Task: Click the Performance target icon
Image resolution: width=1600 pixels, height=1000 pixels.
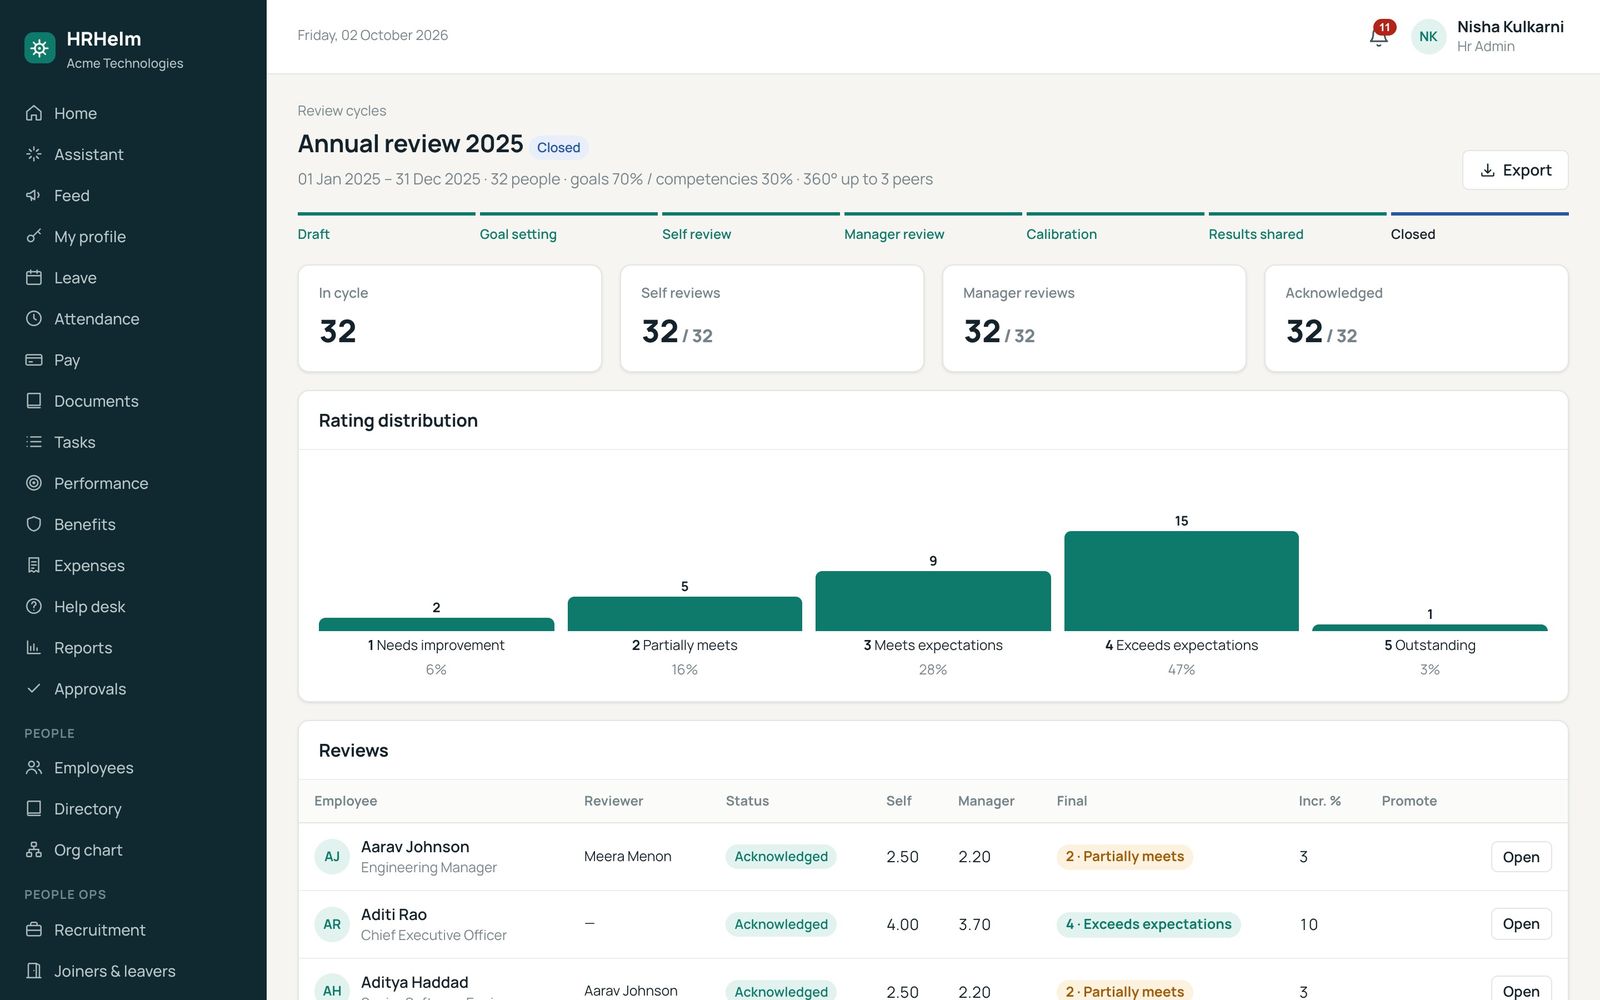Action: pyautogui.click(x=34, y=482)
